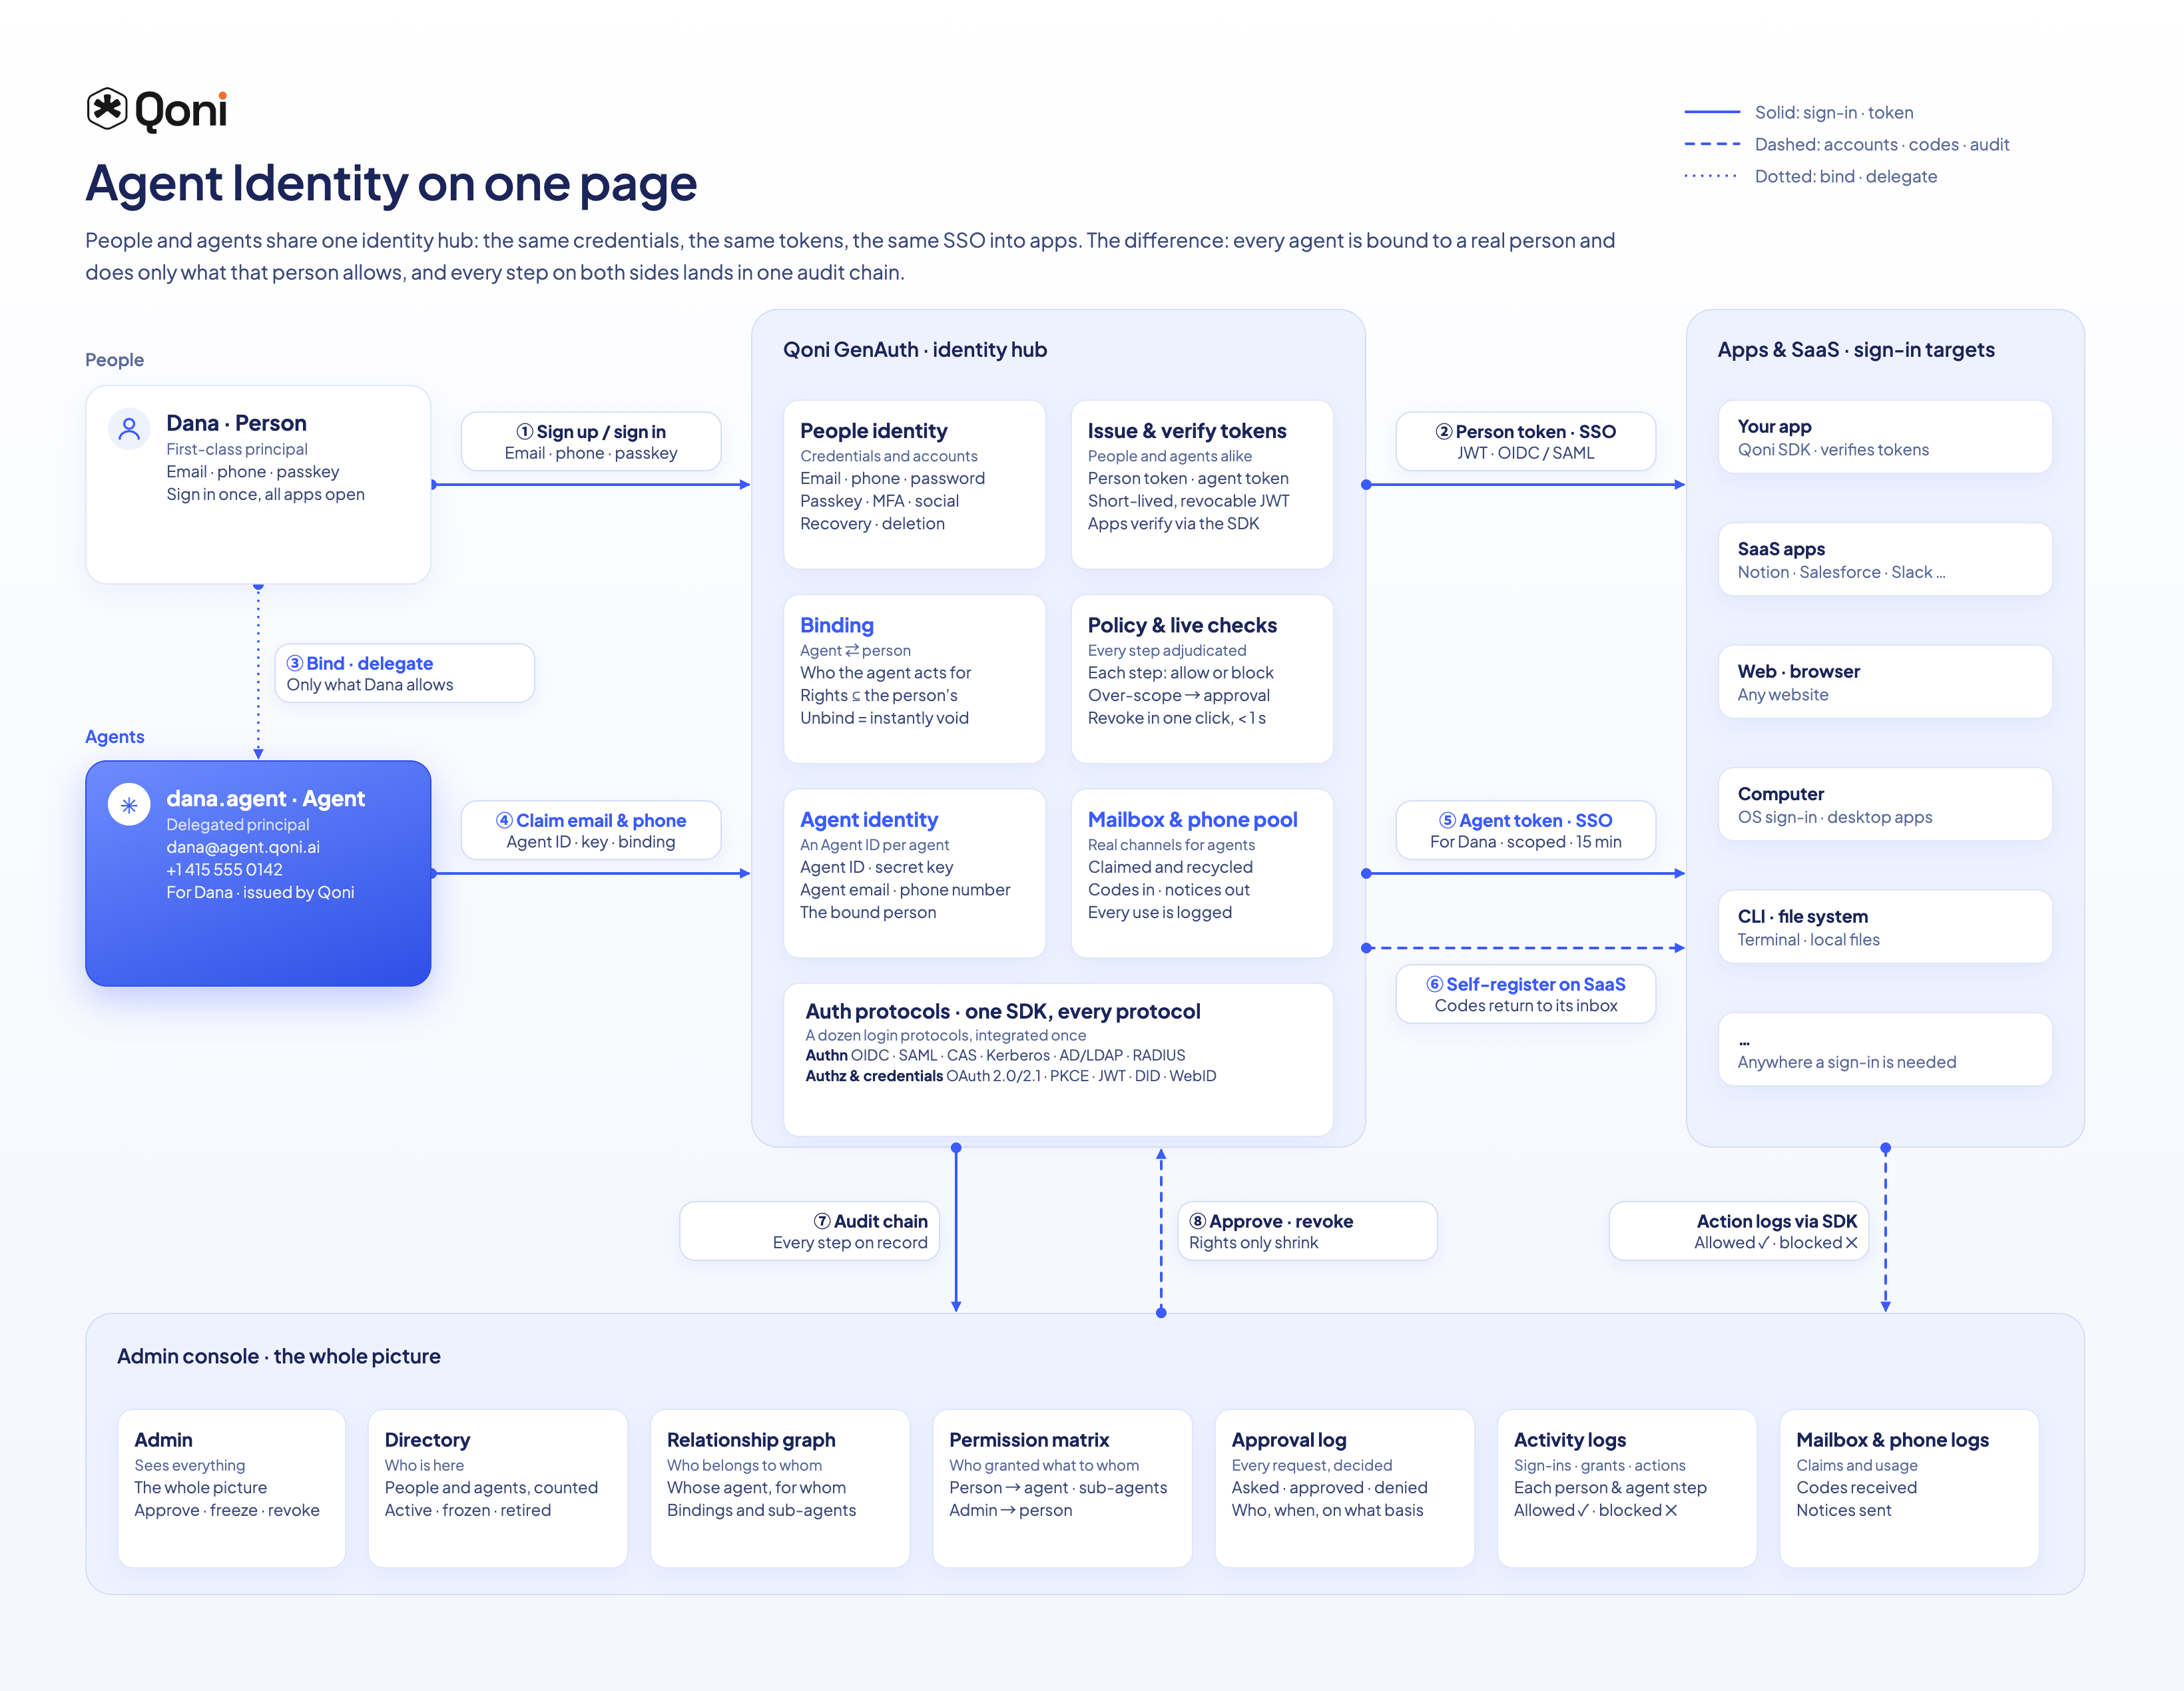The height and width of the screenshot is (1691, 2184).
Task: Select the CLI · file system target
Action: tap(1885, 927)
